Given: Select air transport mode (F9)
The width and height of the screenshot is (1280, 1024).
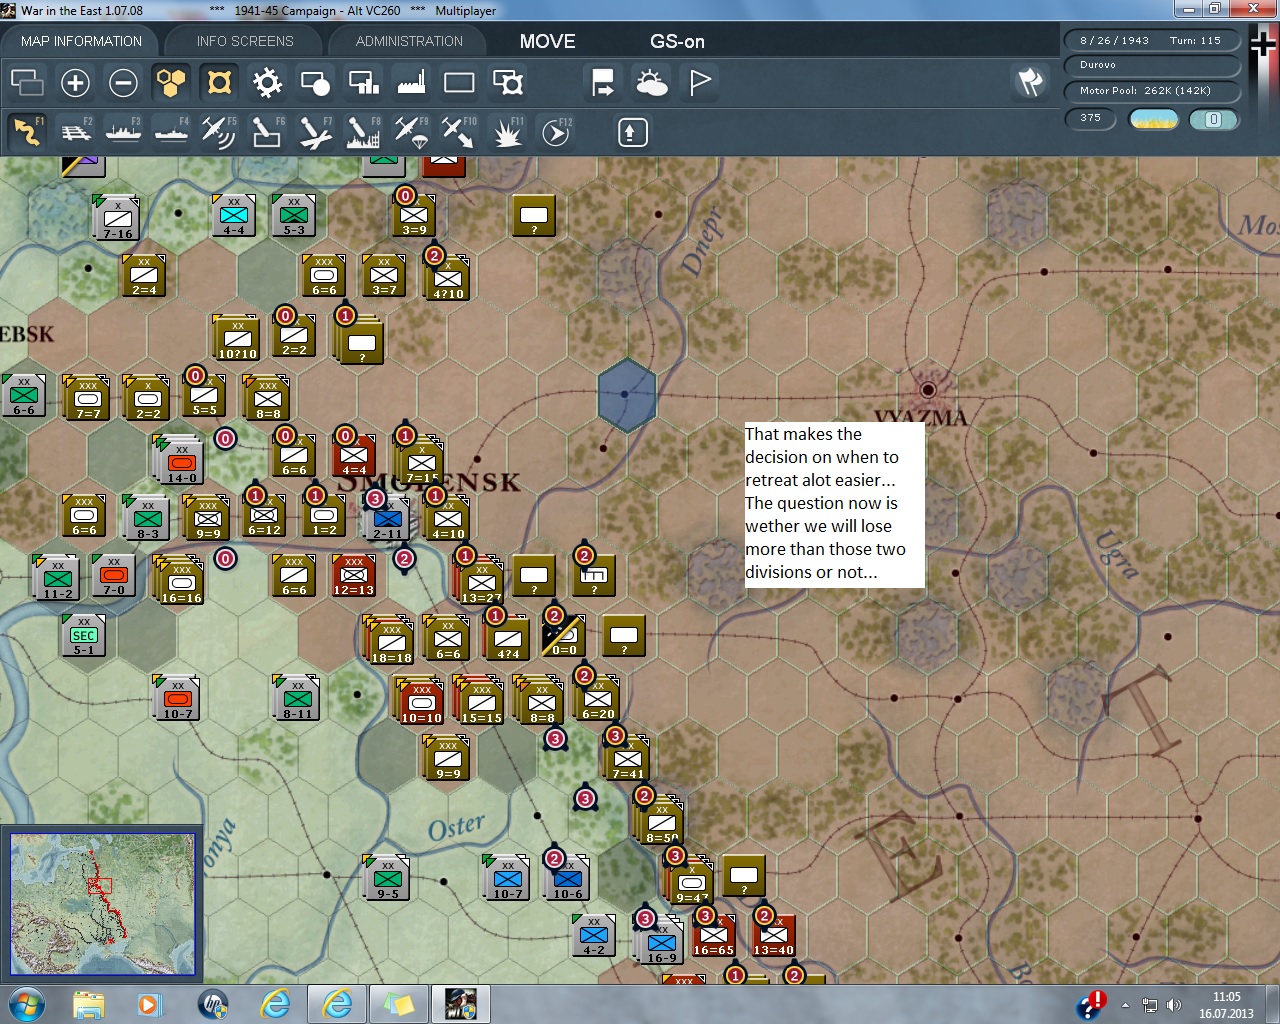Looking at the screenshot, I should [x=411, y=131].
